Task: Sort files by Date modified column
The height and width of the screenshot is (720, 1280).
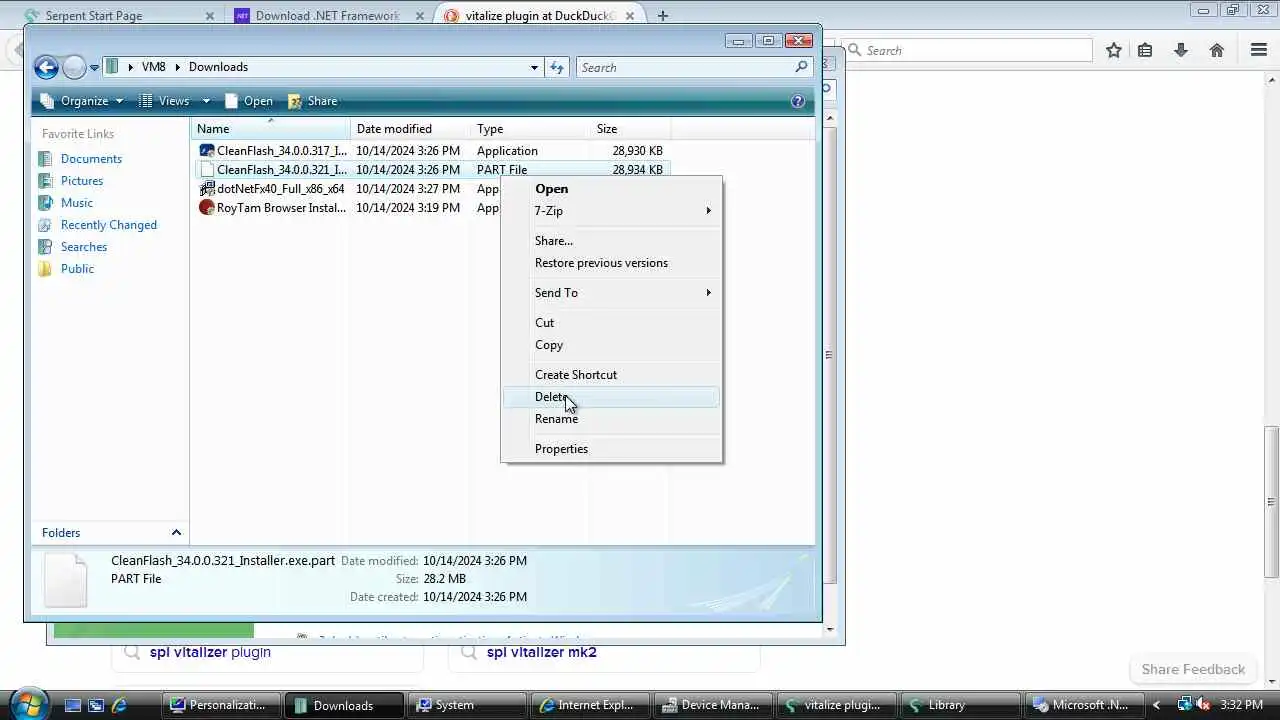Action: coord(410,129)
